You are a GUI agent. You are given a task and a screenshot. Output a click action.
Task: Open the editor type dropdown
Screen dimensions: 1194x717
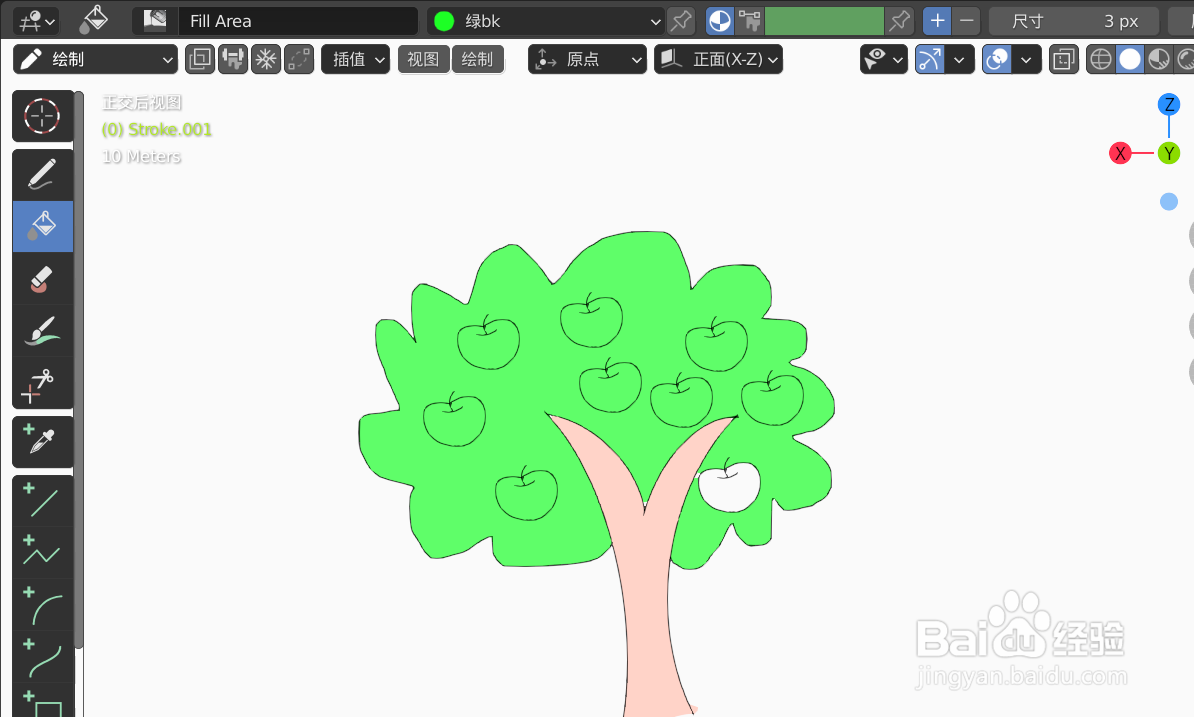click(x=36, y=21)
